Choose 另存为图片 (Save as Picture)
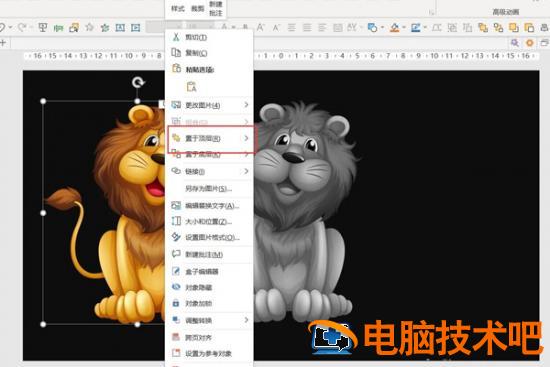The height and width of the screenshot is (367, 550). [x=209, y=189]
